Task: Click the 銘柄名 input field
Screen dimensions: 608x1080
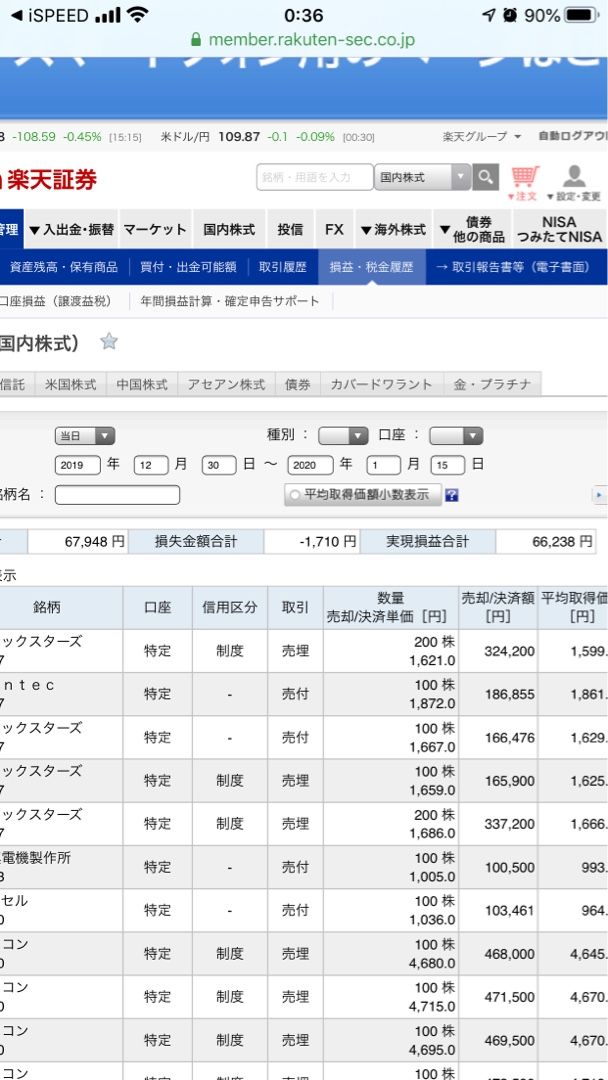Action: 117,495
